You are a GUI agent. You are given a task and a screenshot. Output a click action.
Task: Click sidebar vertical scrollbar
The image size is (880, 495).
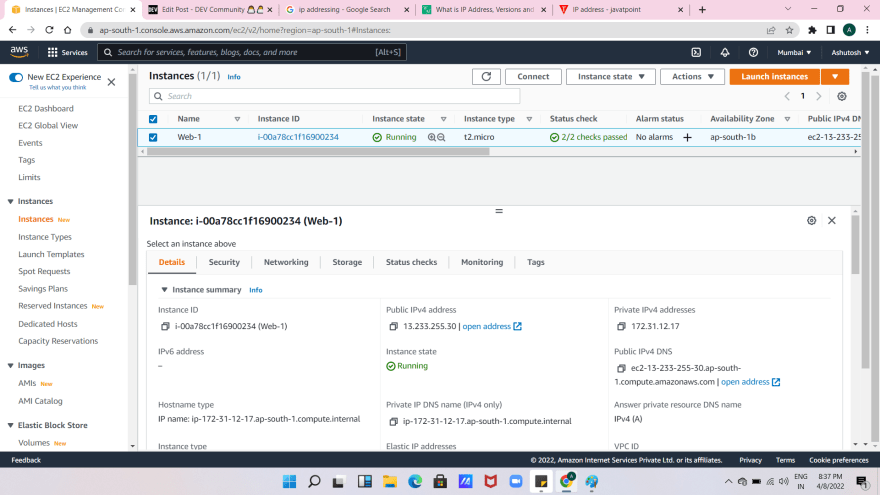[132, 179]
